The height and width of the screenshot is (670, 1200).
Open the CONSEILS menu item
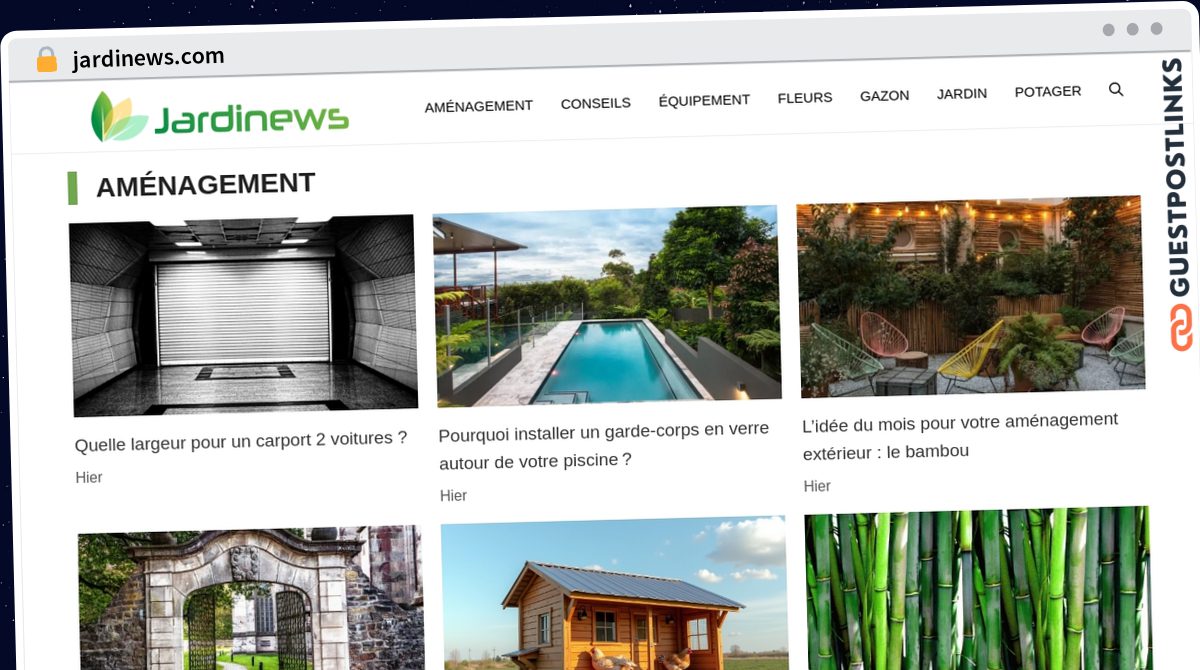click(x=595, y=103)
